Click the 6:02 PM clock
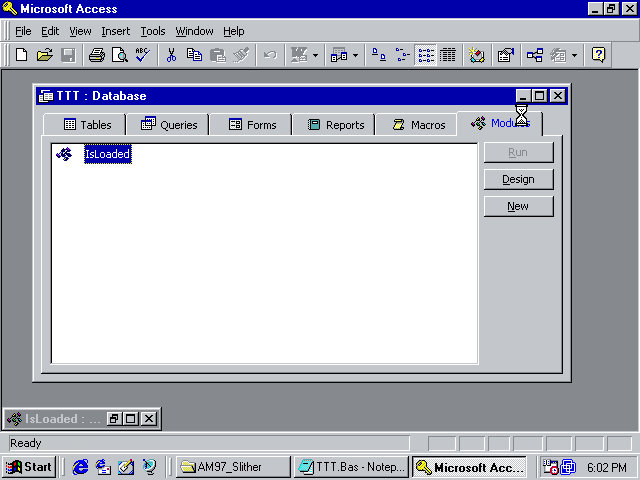Viewport: 640px width, 480px height. [607, 467]
